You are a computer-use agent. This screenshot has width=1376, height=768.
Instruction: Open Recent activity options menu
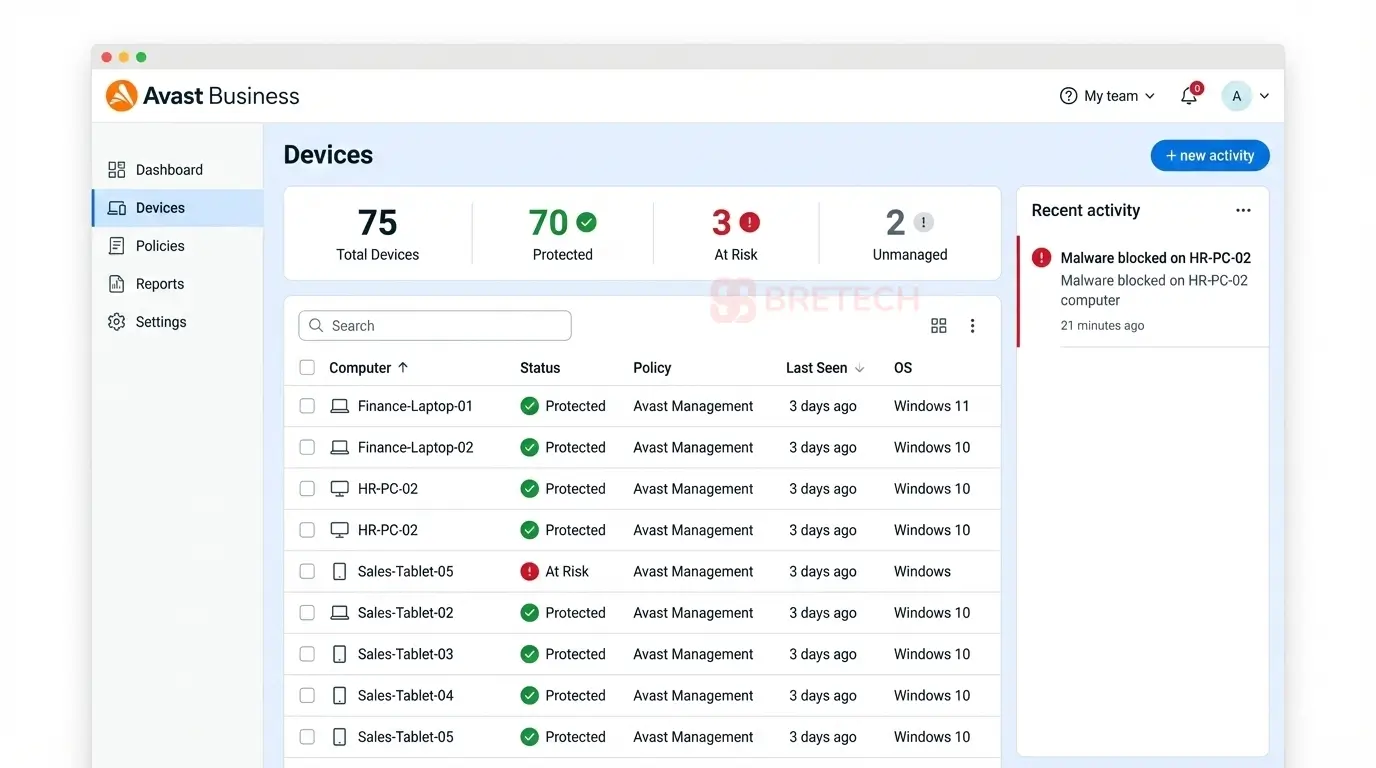1243,210
